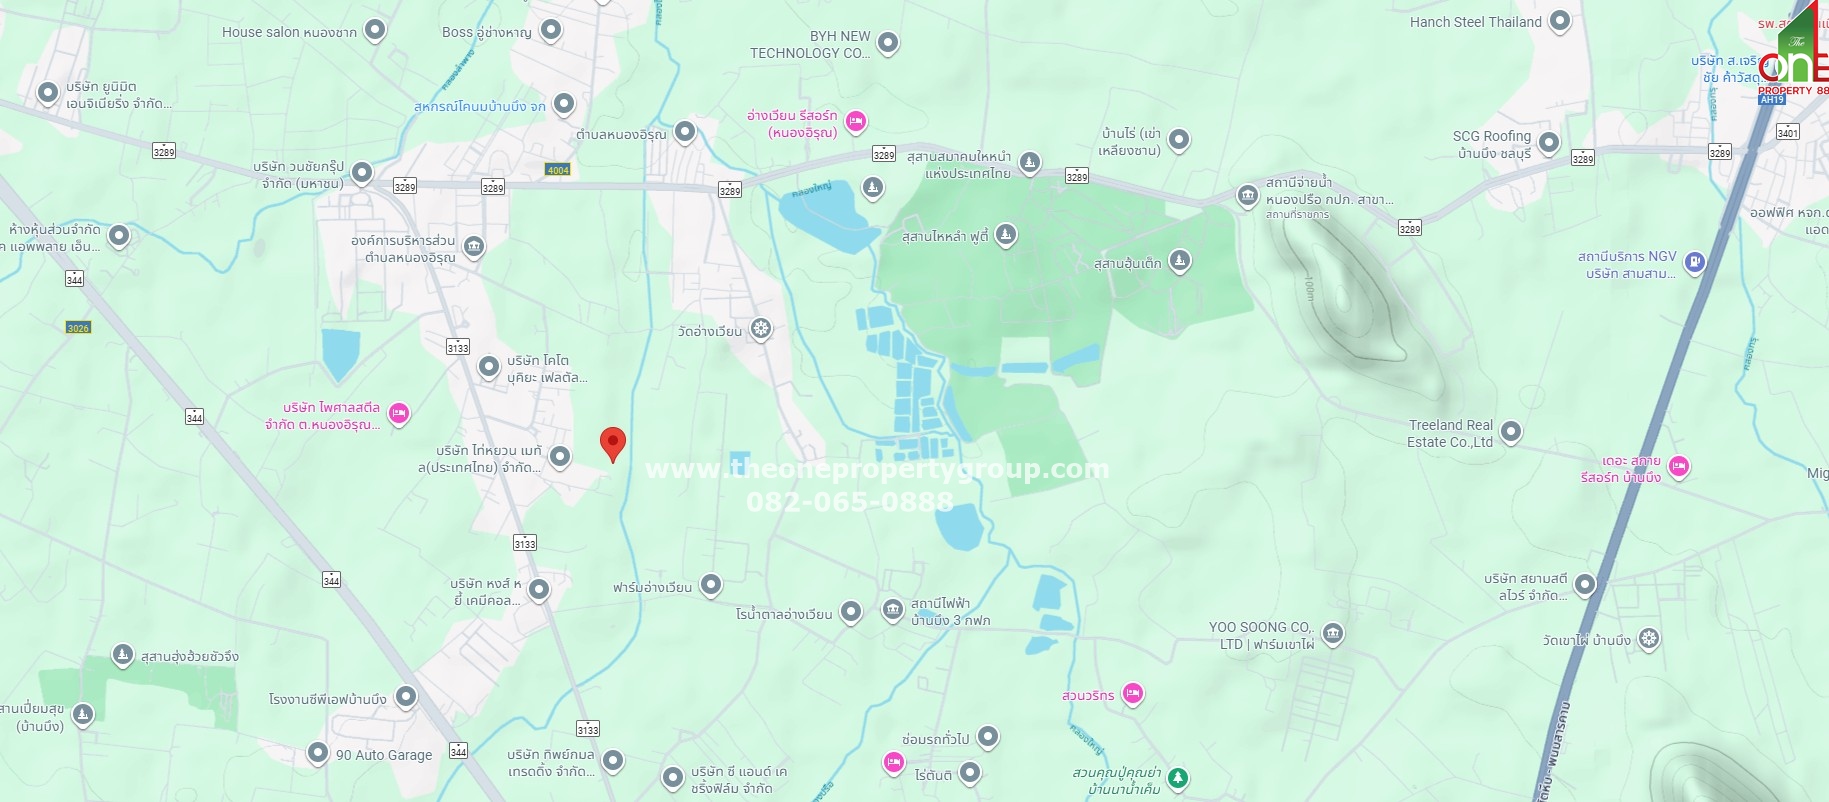This screenshot has width=1829, height=802.
Task: Select the ฟาร์มอ่างเวียน place marker
Action: click(711, 585)
